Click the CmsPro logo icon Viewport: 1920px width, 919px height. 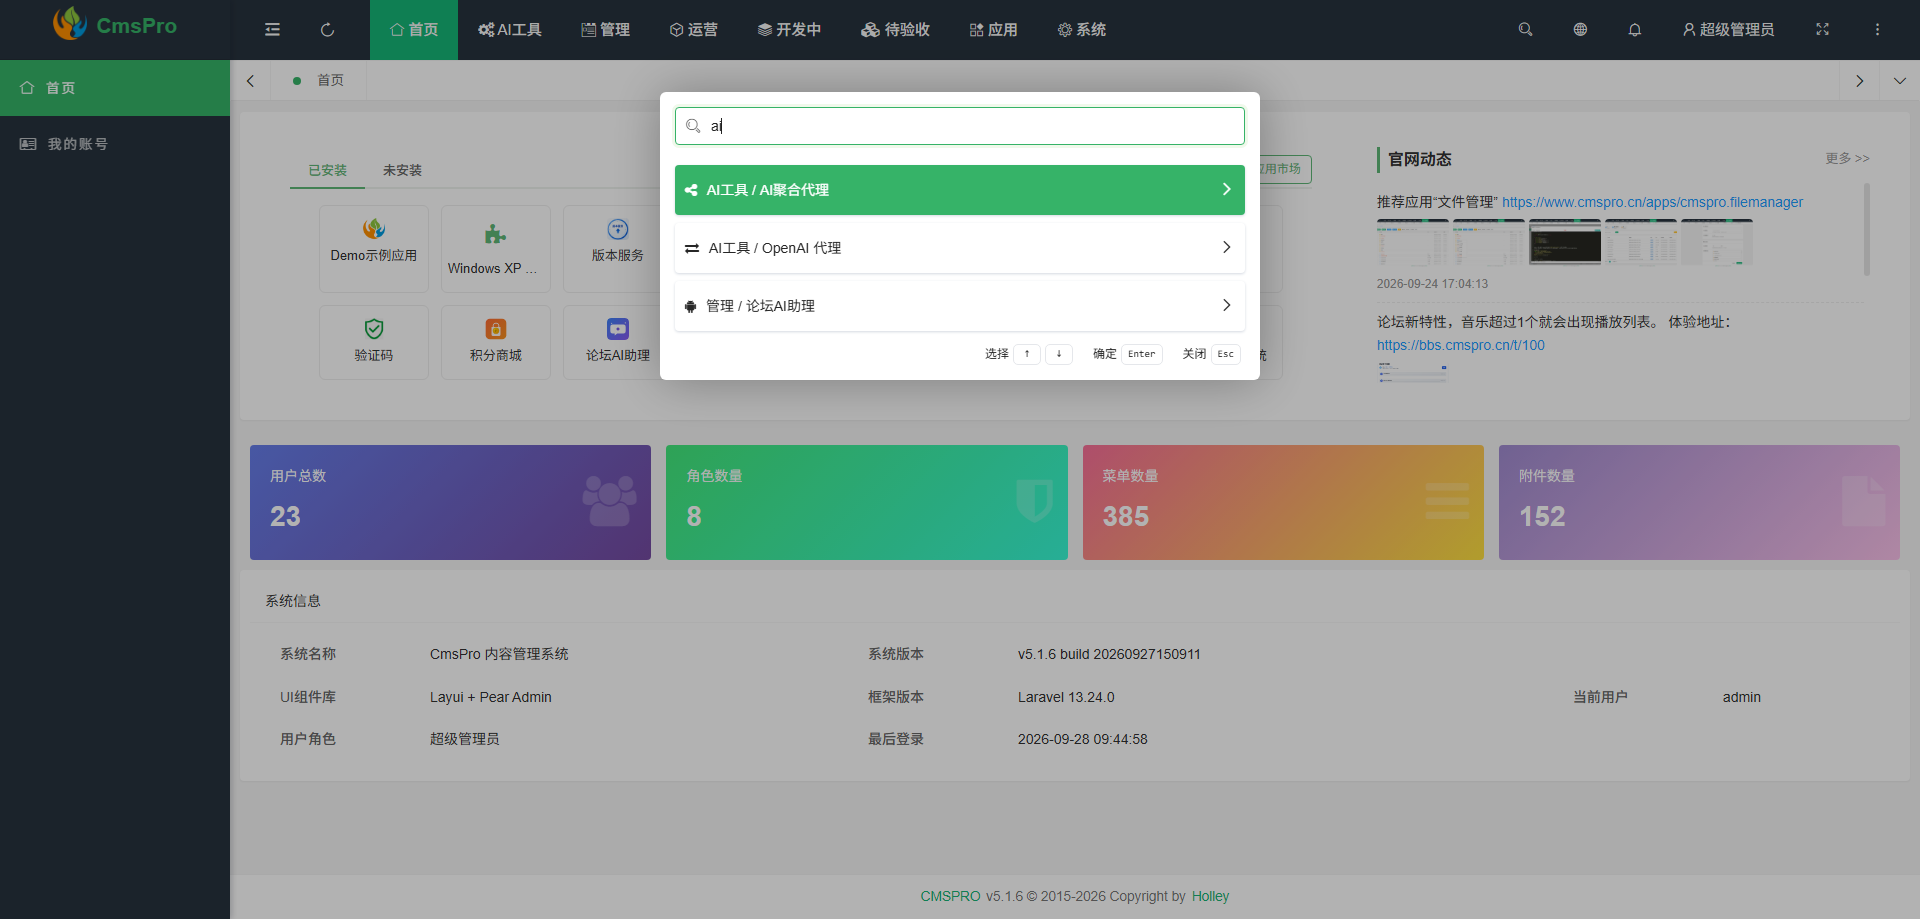70,24
